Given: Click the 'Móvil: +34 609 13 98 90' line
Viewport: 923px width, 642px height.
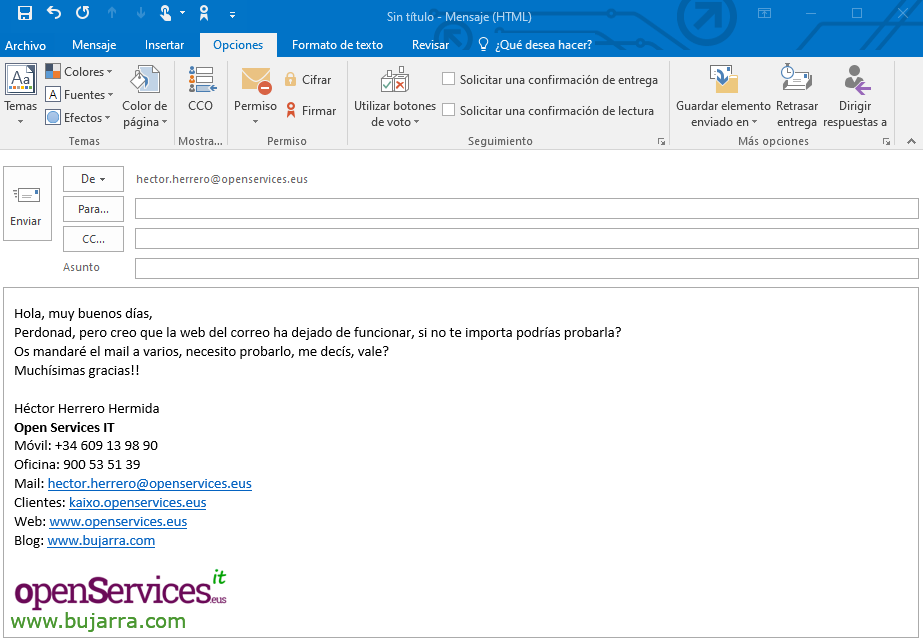Looking at the screenshot, I should point(86,445).
